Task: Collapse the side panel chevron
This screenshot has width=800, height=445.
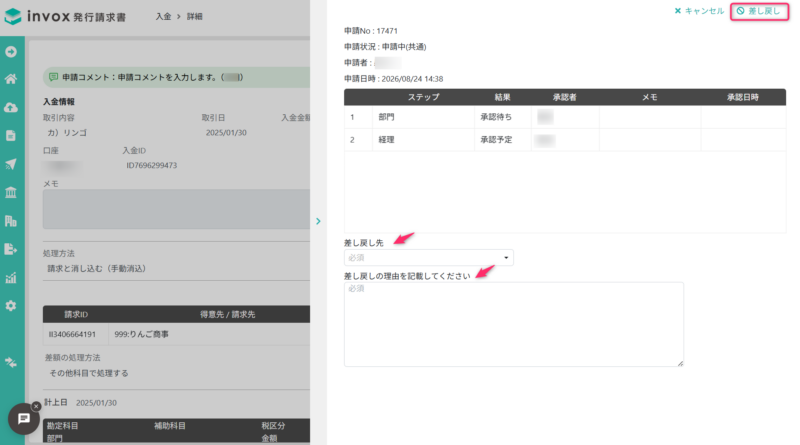Action: [x=318, y=221]
